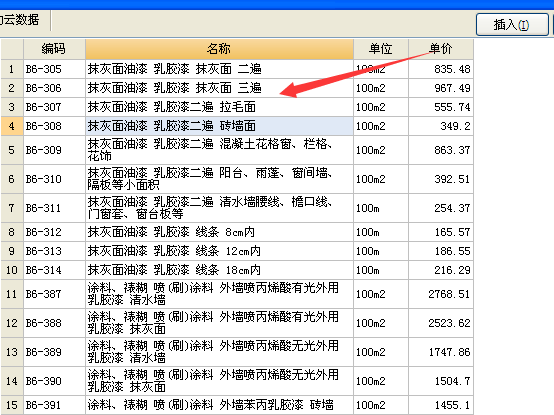The width and height of the screenshot is (554, 415).
Task: Click the 100m2 unit for B6-387
Action: click(381, 294)
